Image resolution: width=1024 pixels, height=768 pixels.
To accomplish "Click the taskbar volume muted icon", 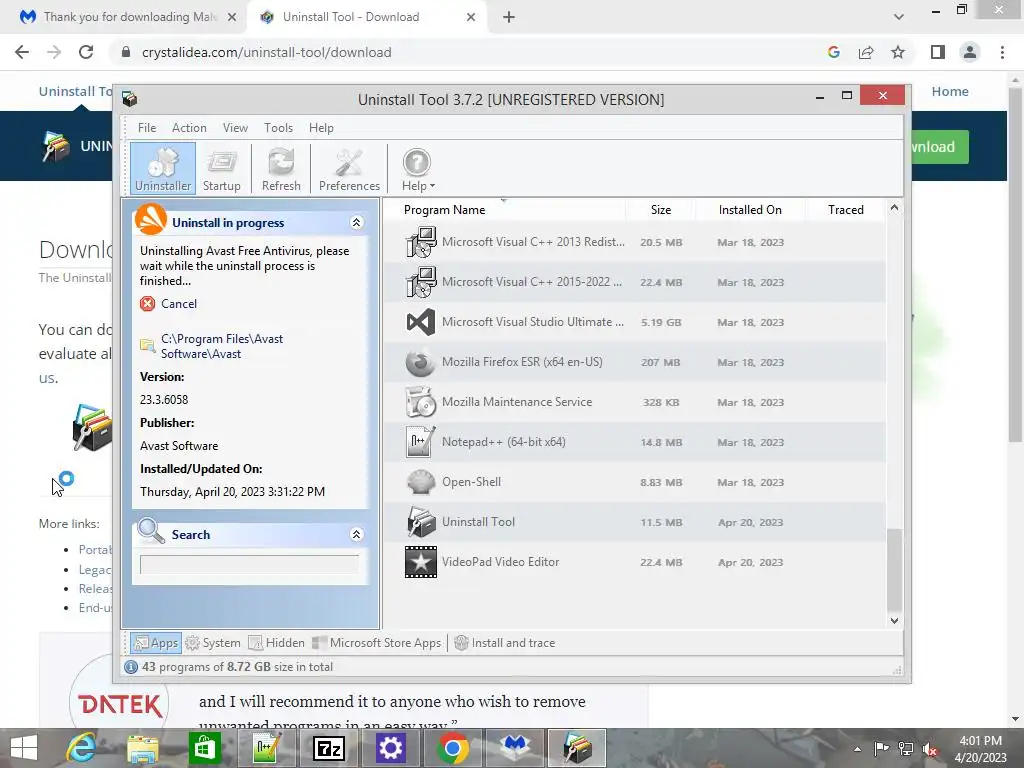I will coord(929,749).
